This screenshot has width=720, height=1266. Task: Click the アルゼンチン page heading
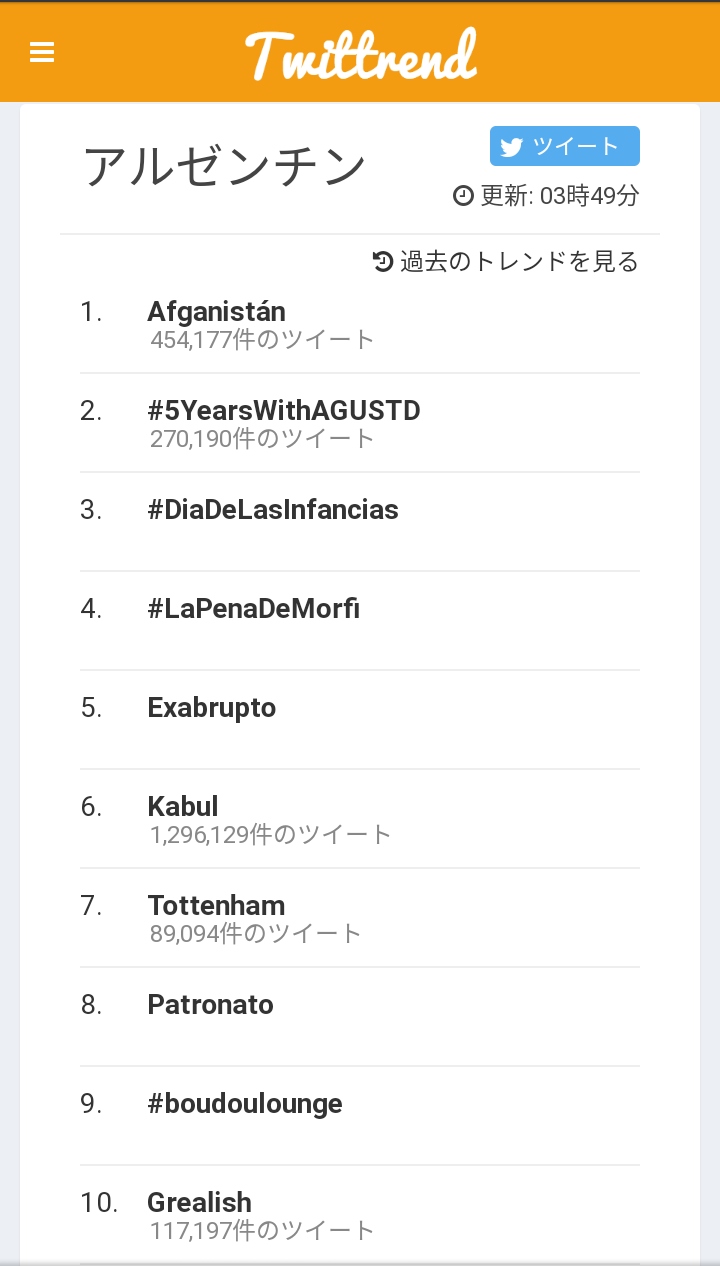coord(225,167)
